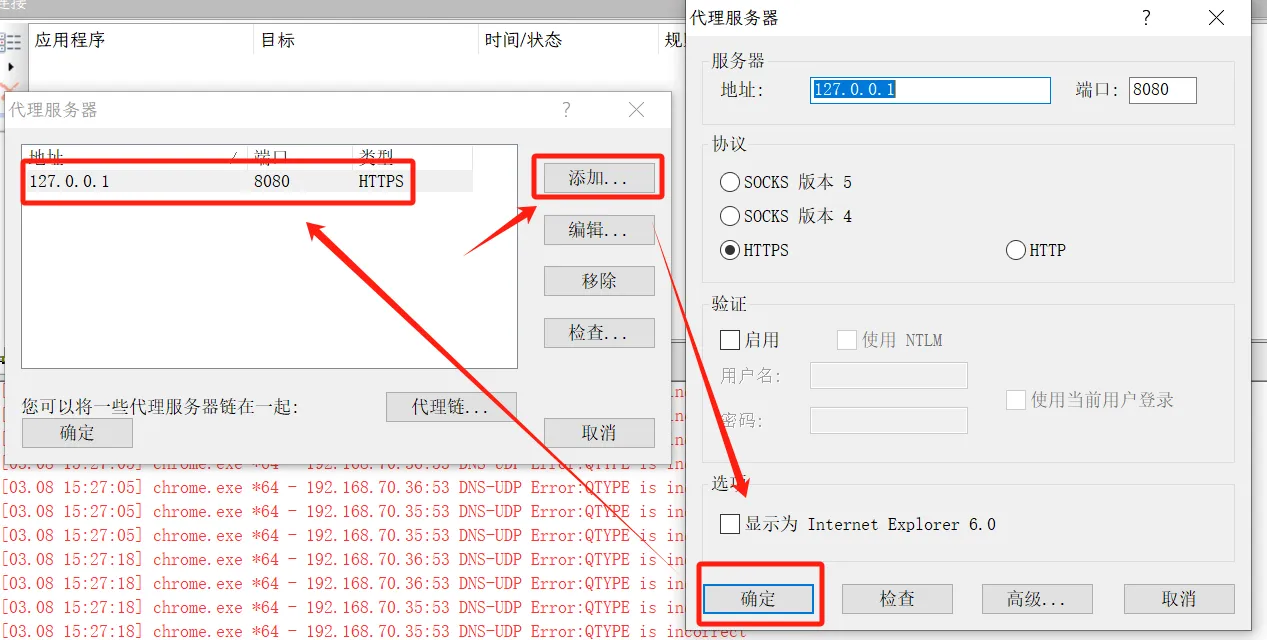Click inside the 密码 password field
Viewport: 1267px width, 640px height.
(x=888, y=420)
